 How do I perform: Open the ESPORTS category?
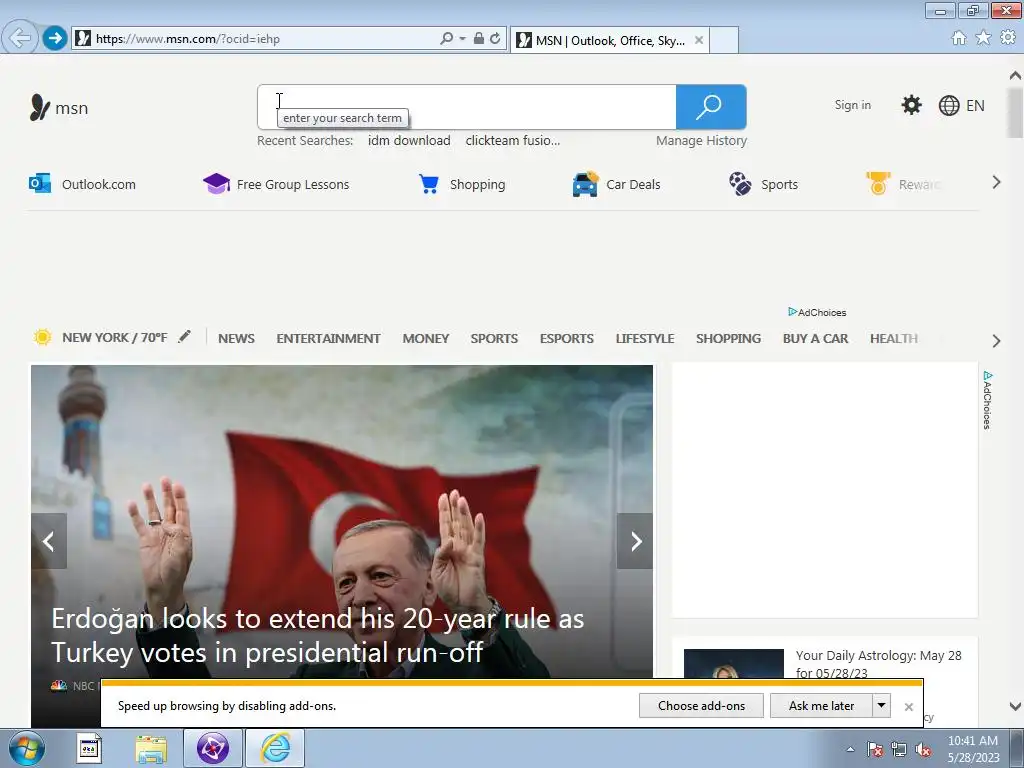tap(566, 338)
